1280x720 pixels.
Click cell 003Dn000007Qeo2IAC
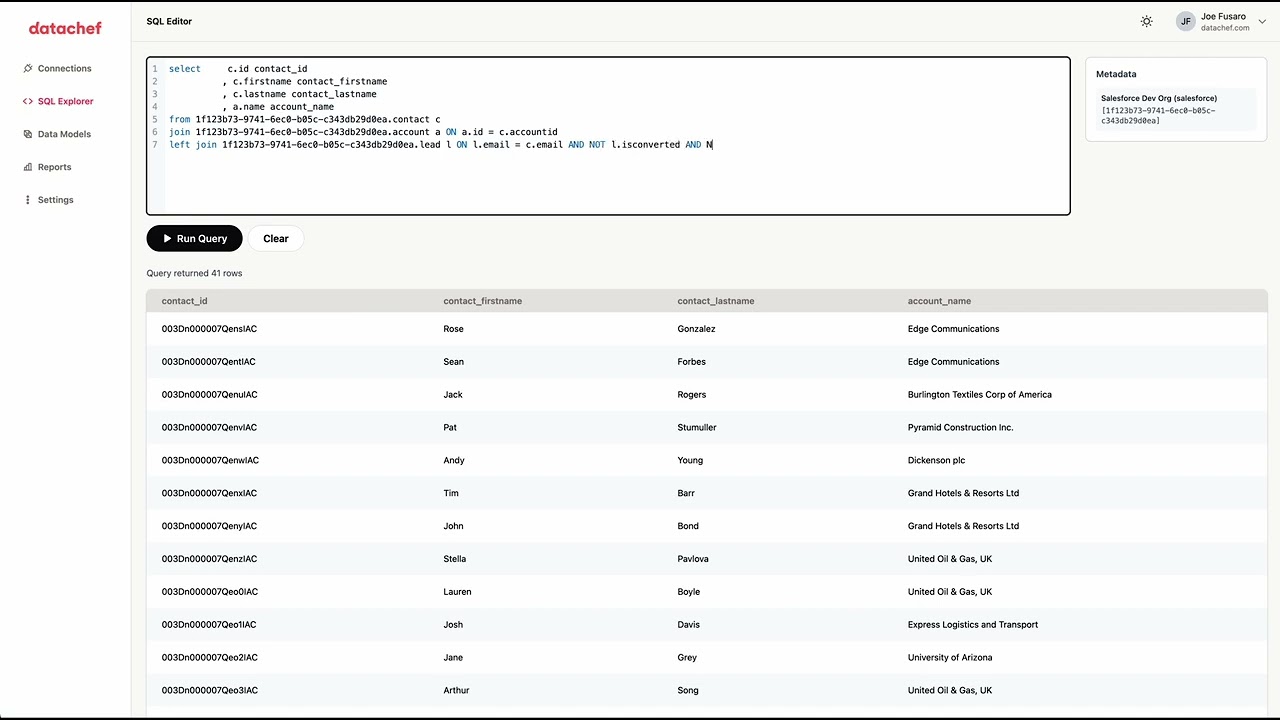[210, 658]
